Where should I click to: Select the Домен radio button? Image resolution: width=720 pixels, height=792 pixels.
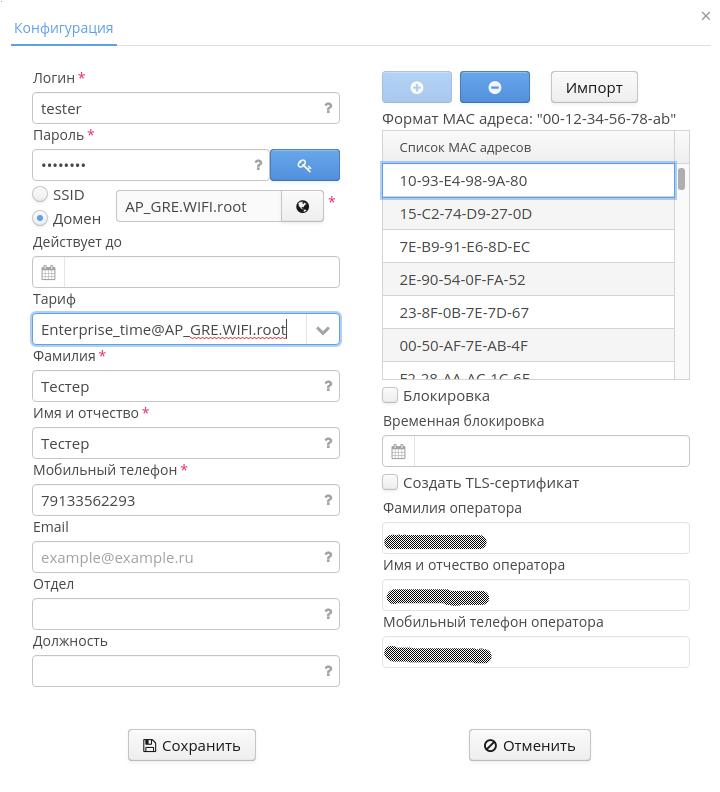[x=40, y=218]
